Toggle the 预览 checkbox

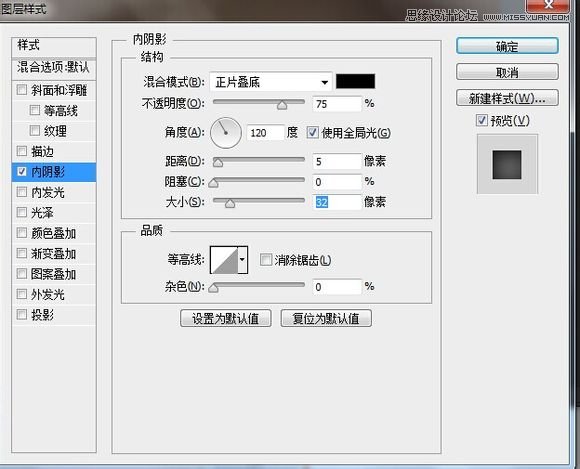[481, 120]
